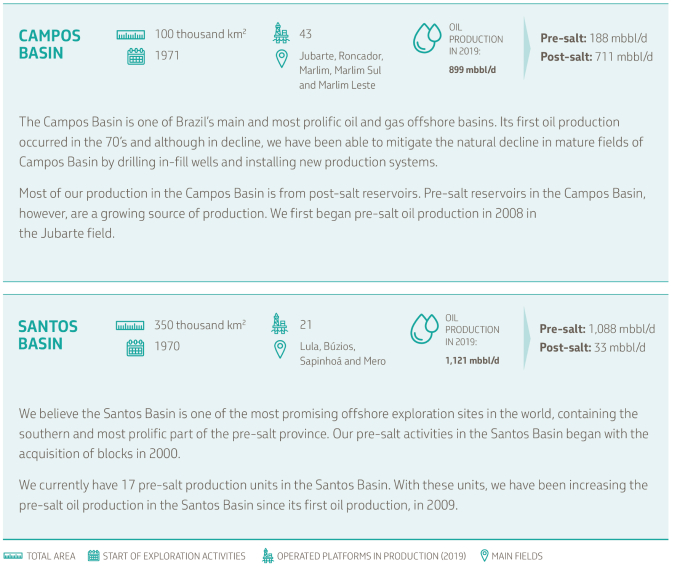Click the Start of Exploration Activities legend label
The image size is (674, 569).
point(174,556)
